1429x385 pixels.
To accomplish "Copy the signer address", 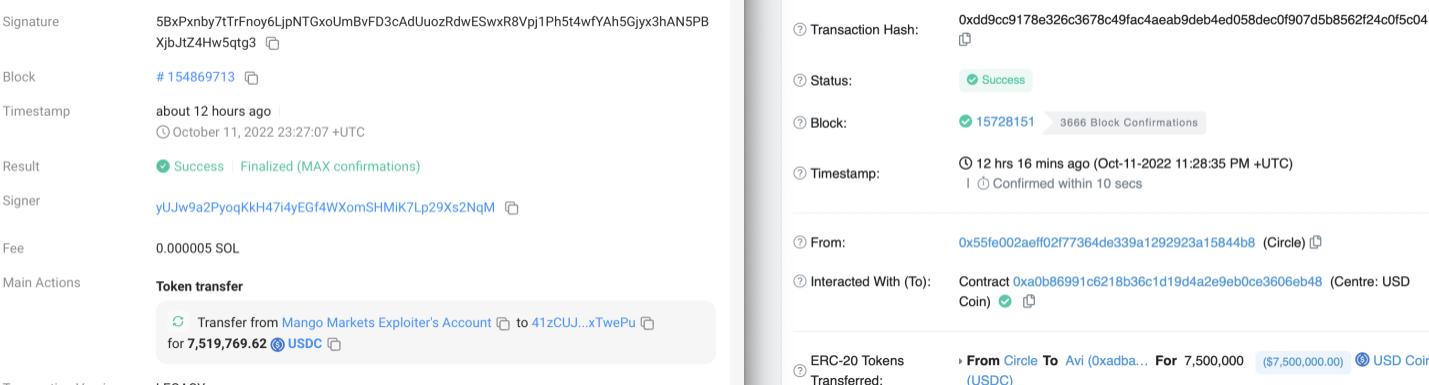I will [x=512, y=208].
